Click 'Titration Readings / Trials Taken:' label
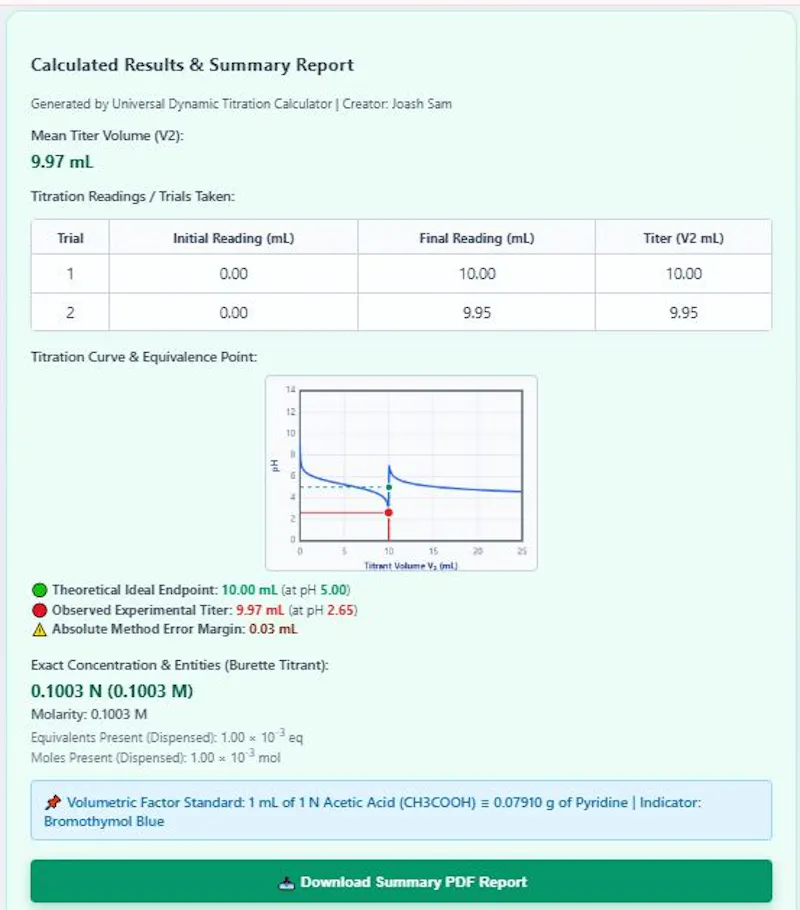 pos(132,196)
